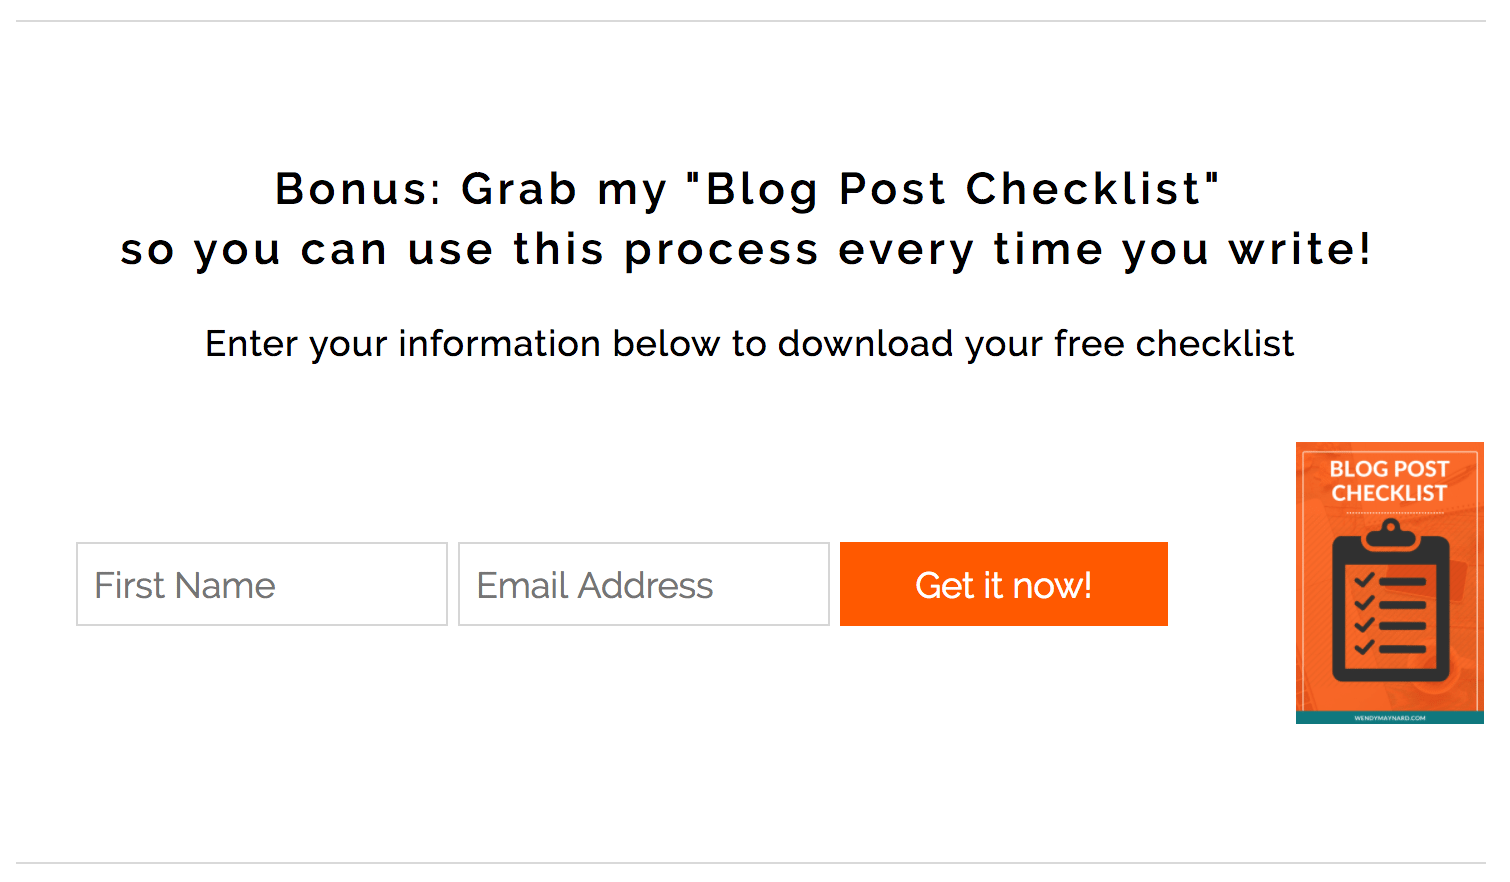1510x882 pixels.
Task: Open the Blog Post Checklist cover thumbnail
Action: [1389, 583]
